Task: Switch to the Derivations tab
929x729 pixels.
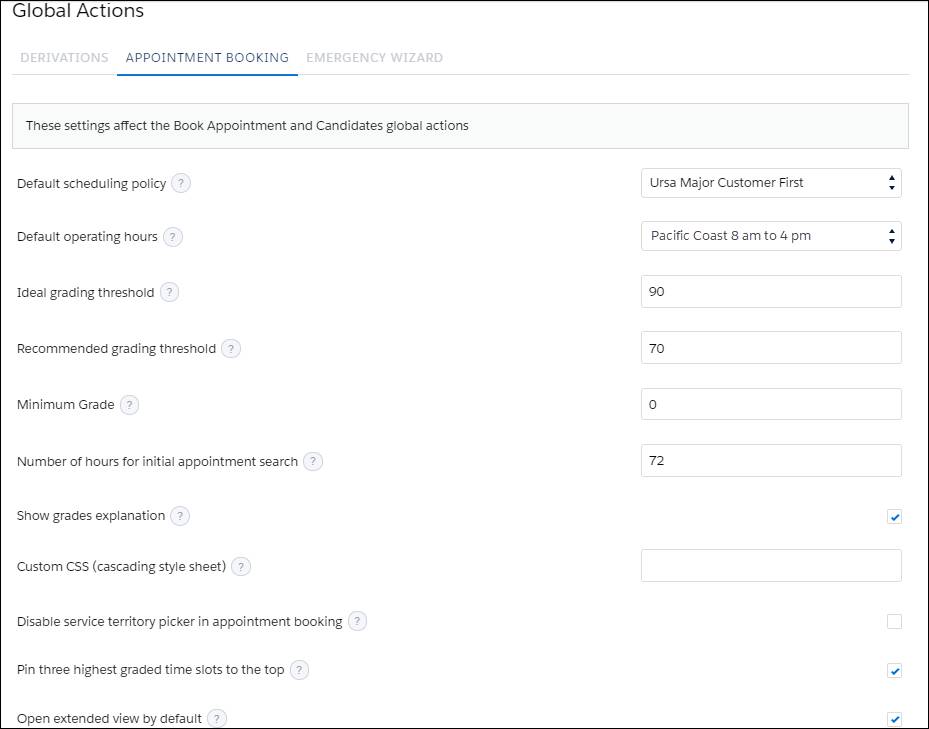Action: pyautogui.click(x=64, y=58)
